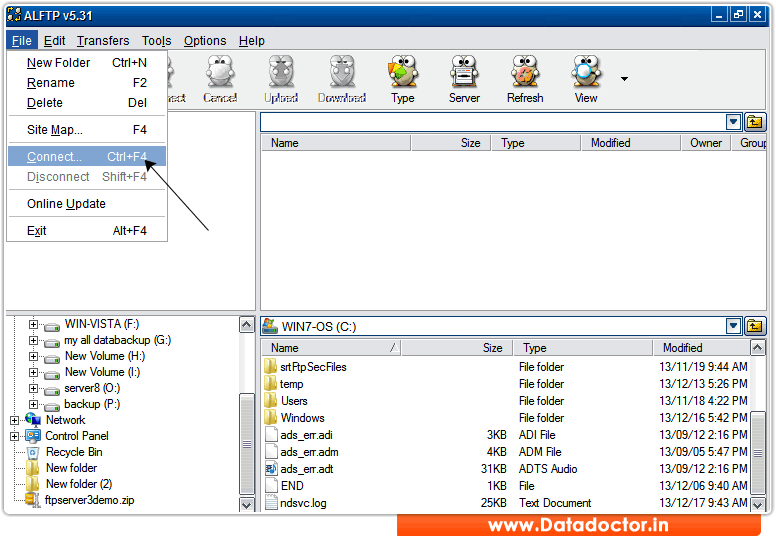Open the toolbar overflow arrow after View

(x=625, y=79)
